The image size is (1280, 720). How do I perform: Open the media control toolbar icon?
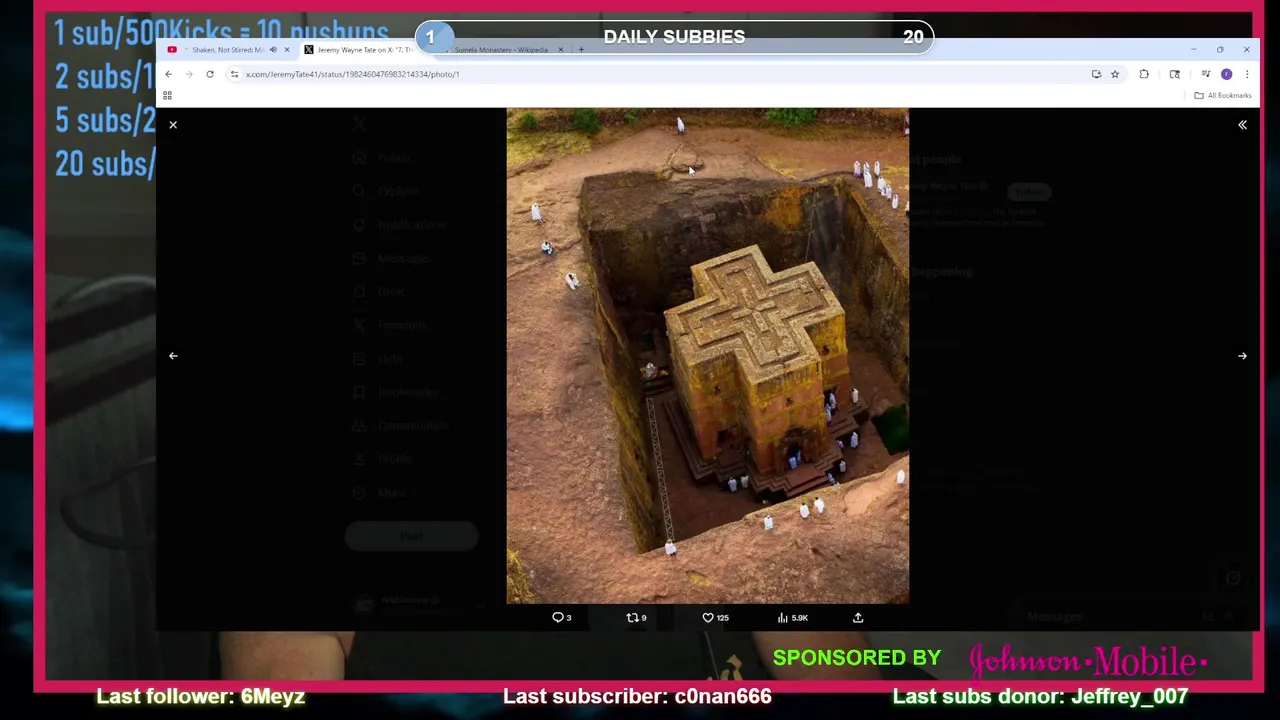pos(1205,74)
